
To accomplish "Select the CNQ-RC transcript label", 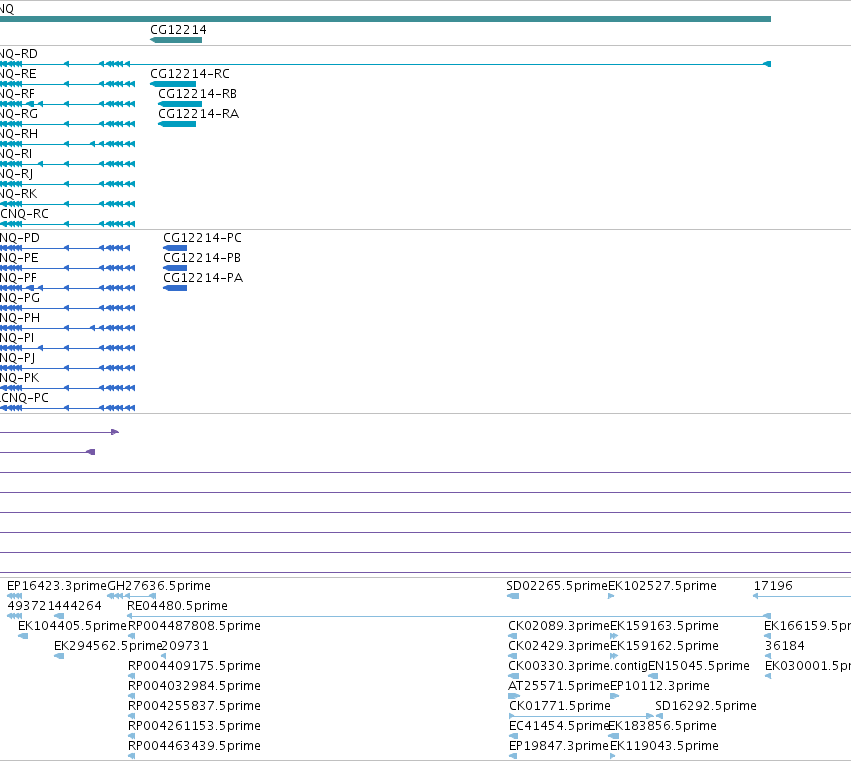I will click(x=24, y=214).
